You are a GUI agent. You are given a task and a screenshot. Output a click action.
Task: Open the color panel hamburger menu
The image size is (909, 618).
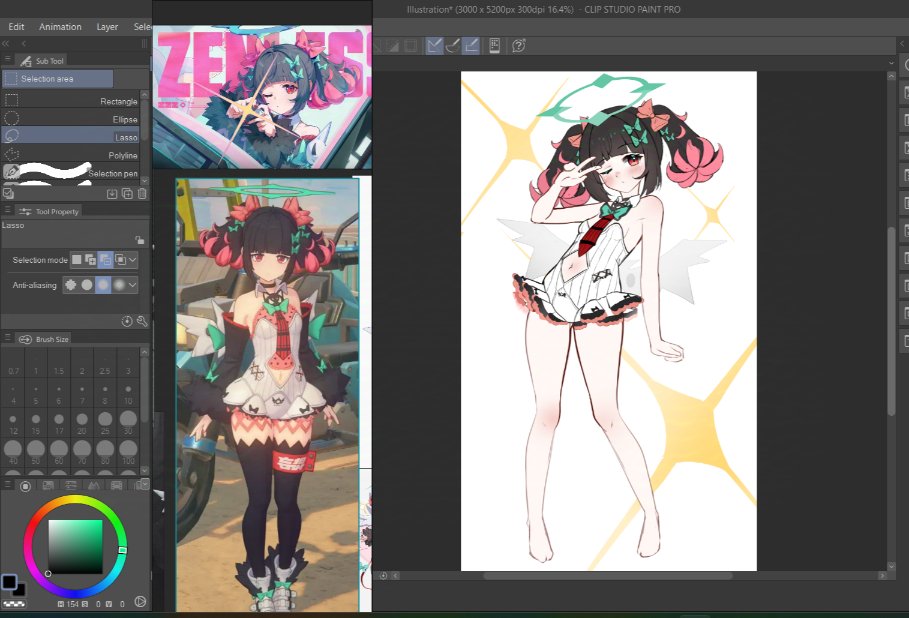[x=8, y=484]
